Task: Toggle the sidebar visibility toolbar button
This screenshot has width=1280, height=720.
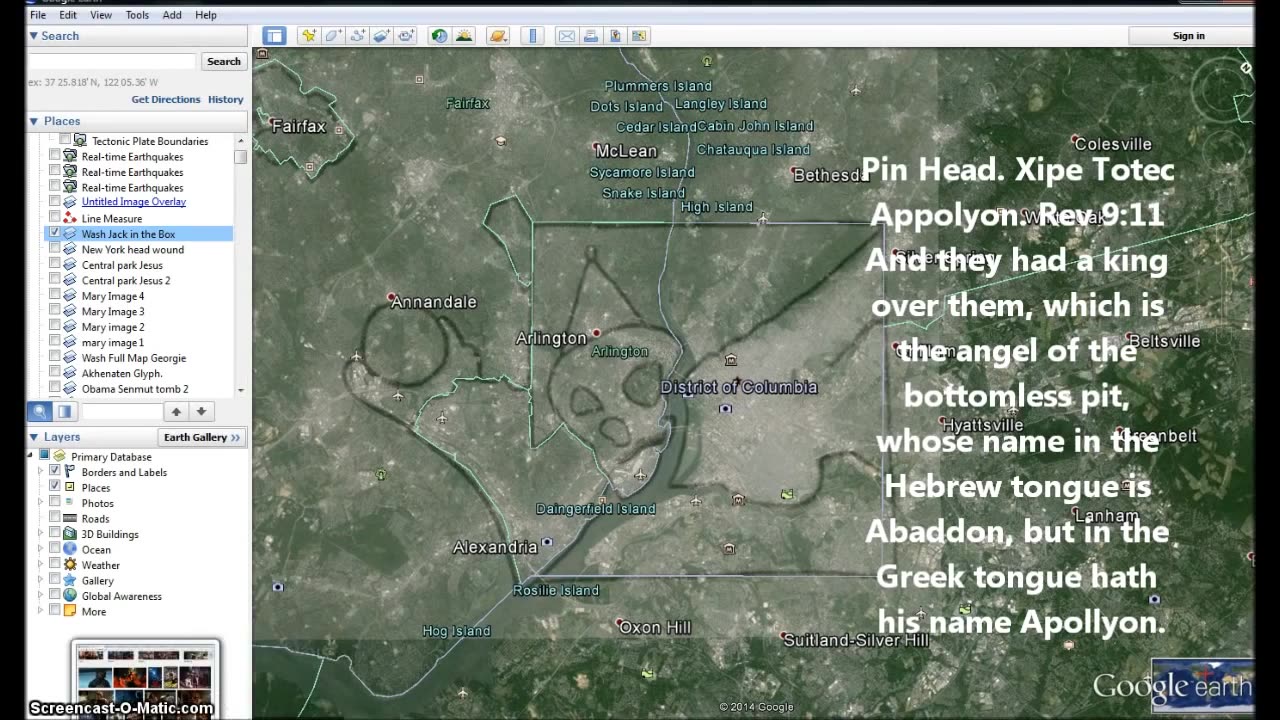Action: pyautogui.click(x=274, y=36)
